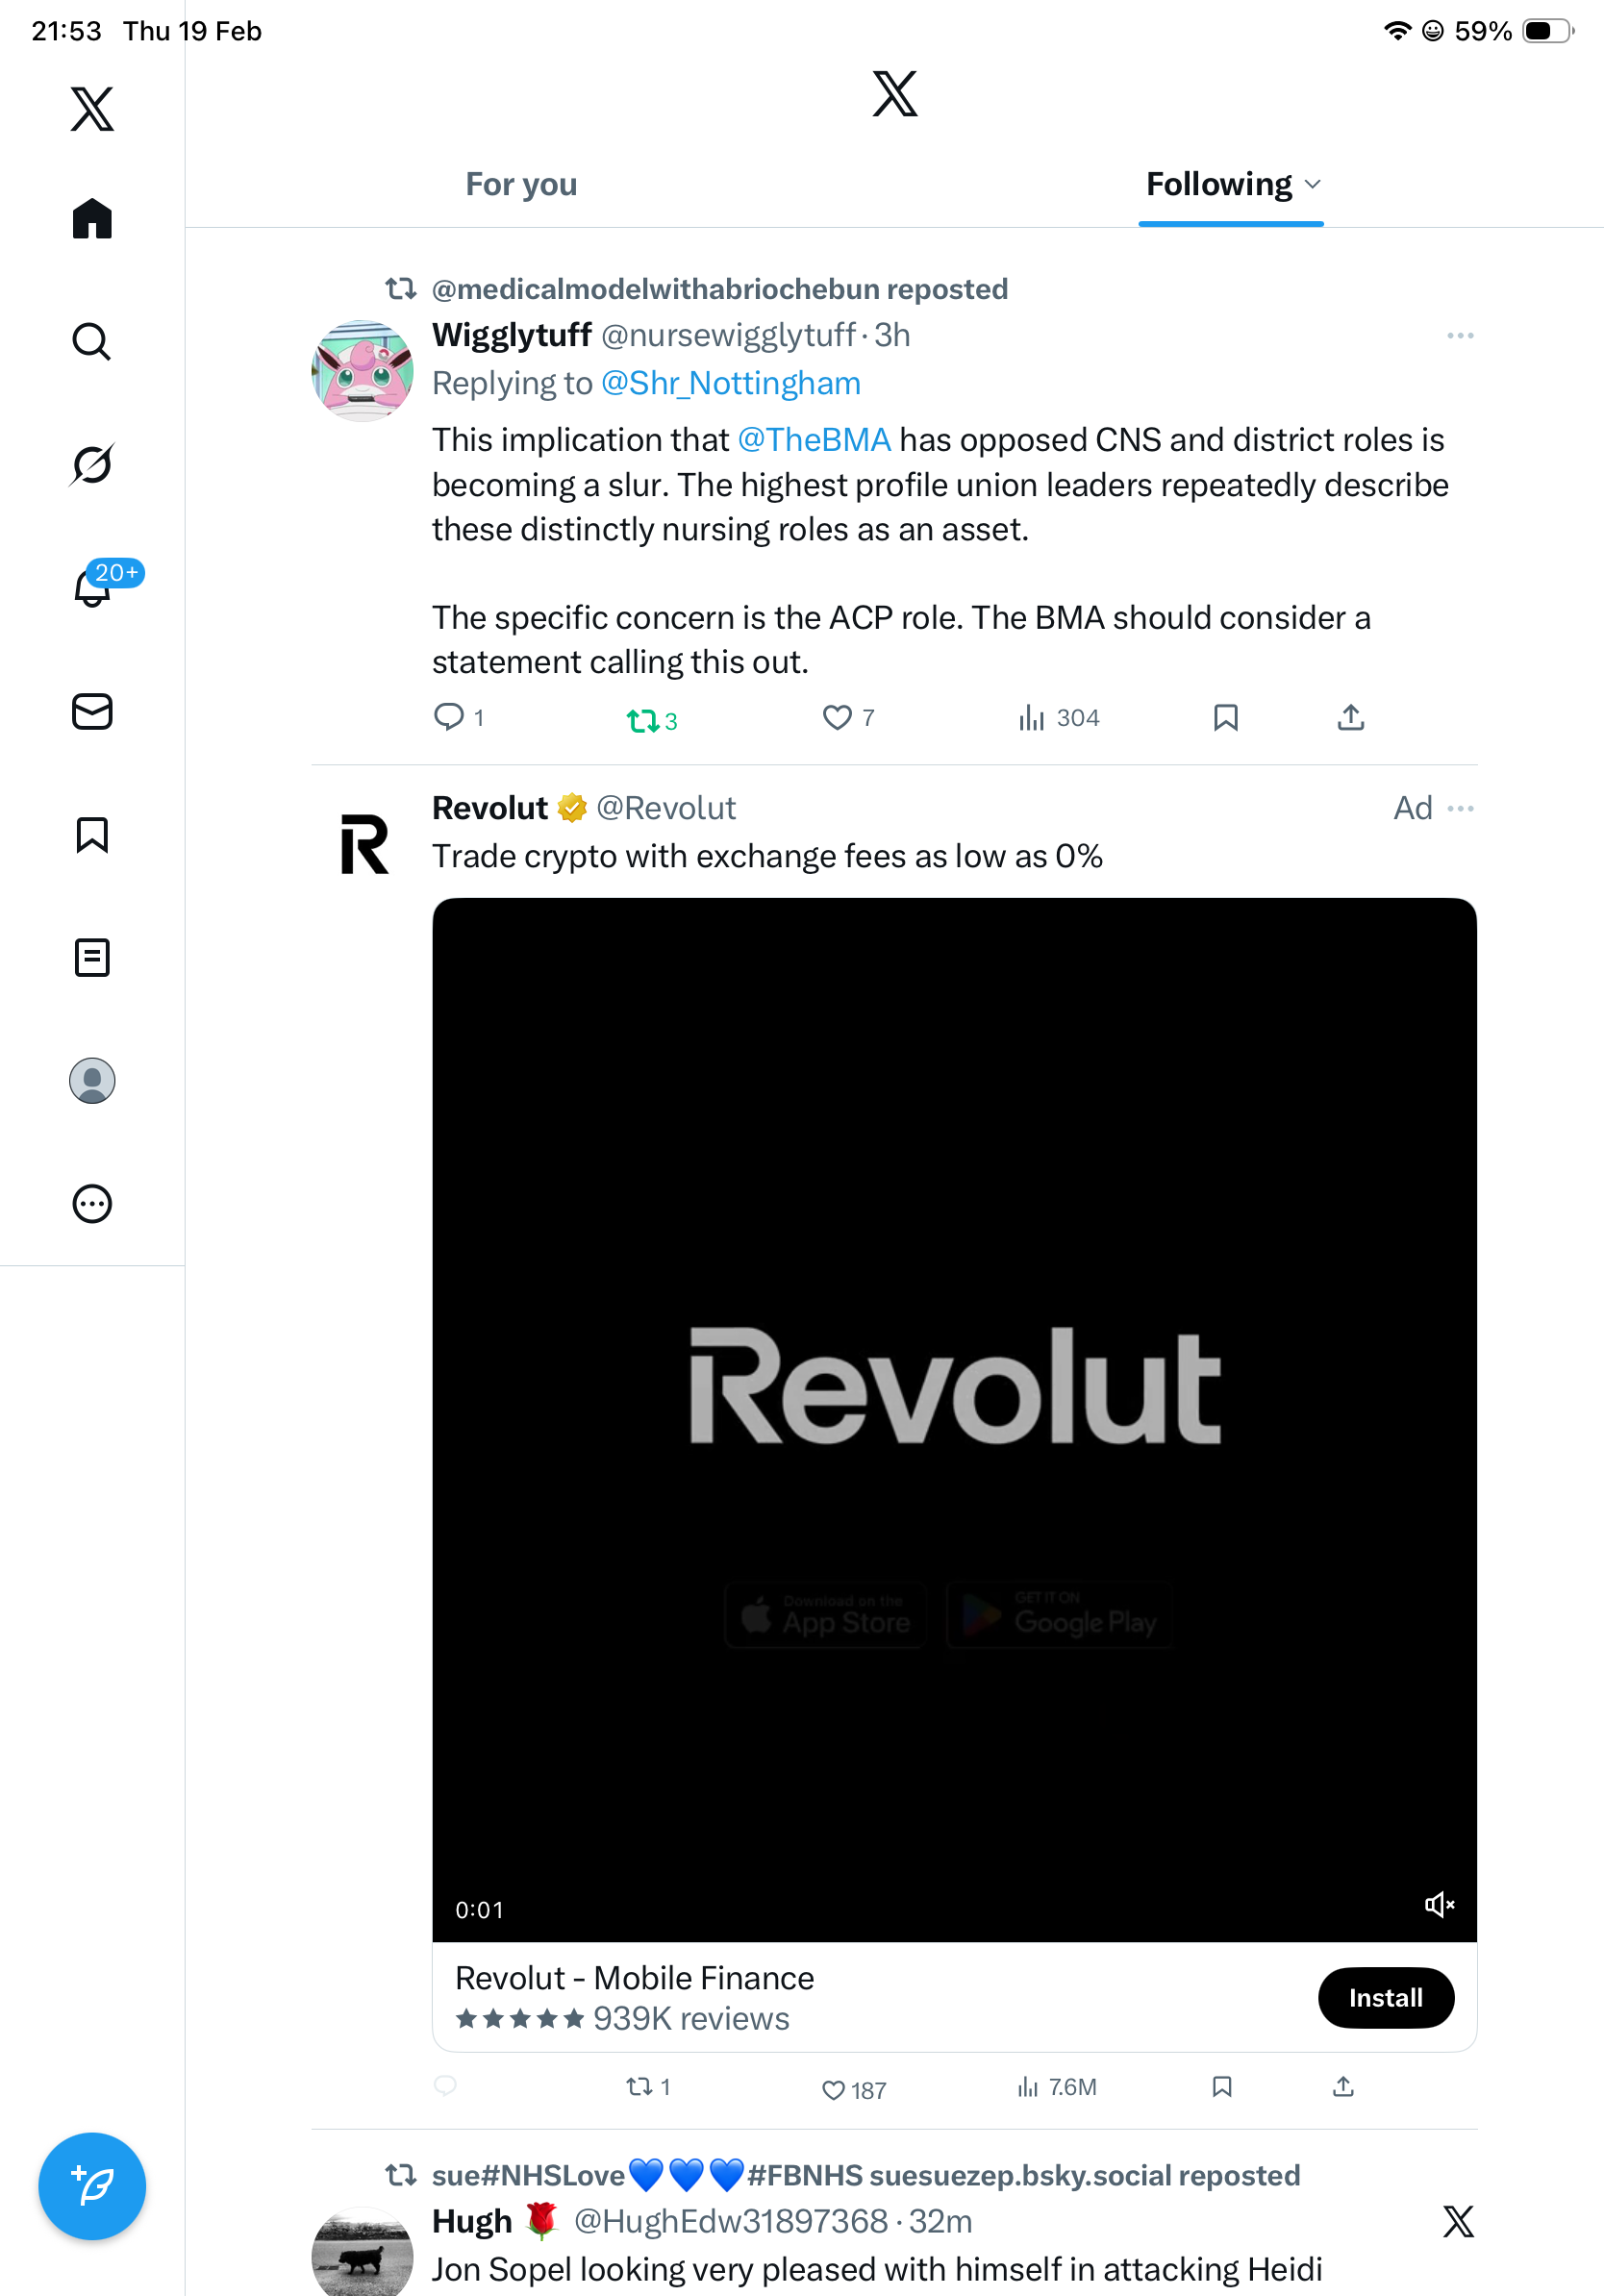Image resolution: width=1604 pixels, height=2296 pixels.
Task: Tap the compose post floating button
Action: coord(91,2185)
